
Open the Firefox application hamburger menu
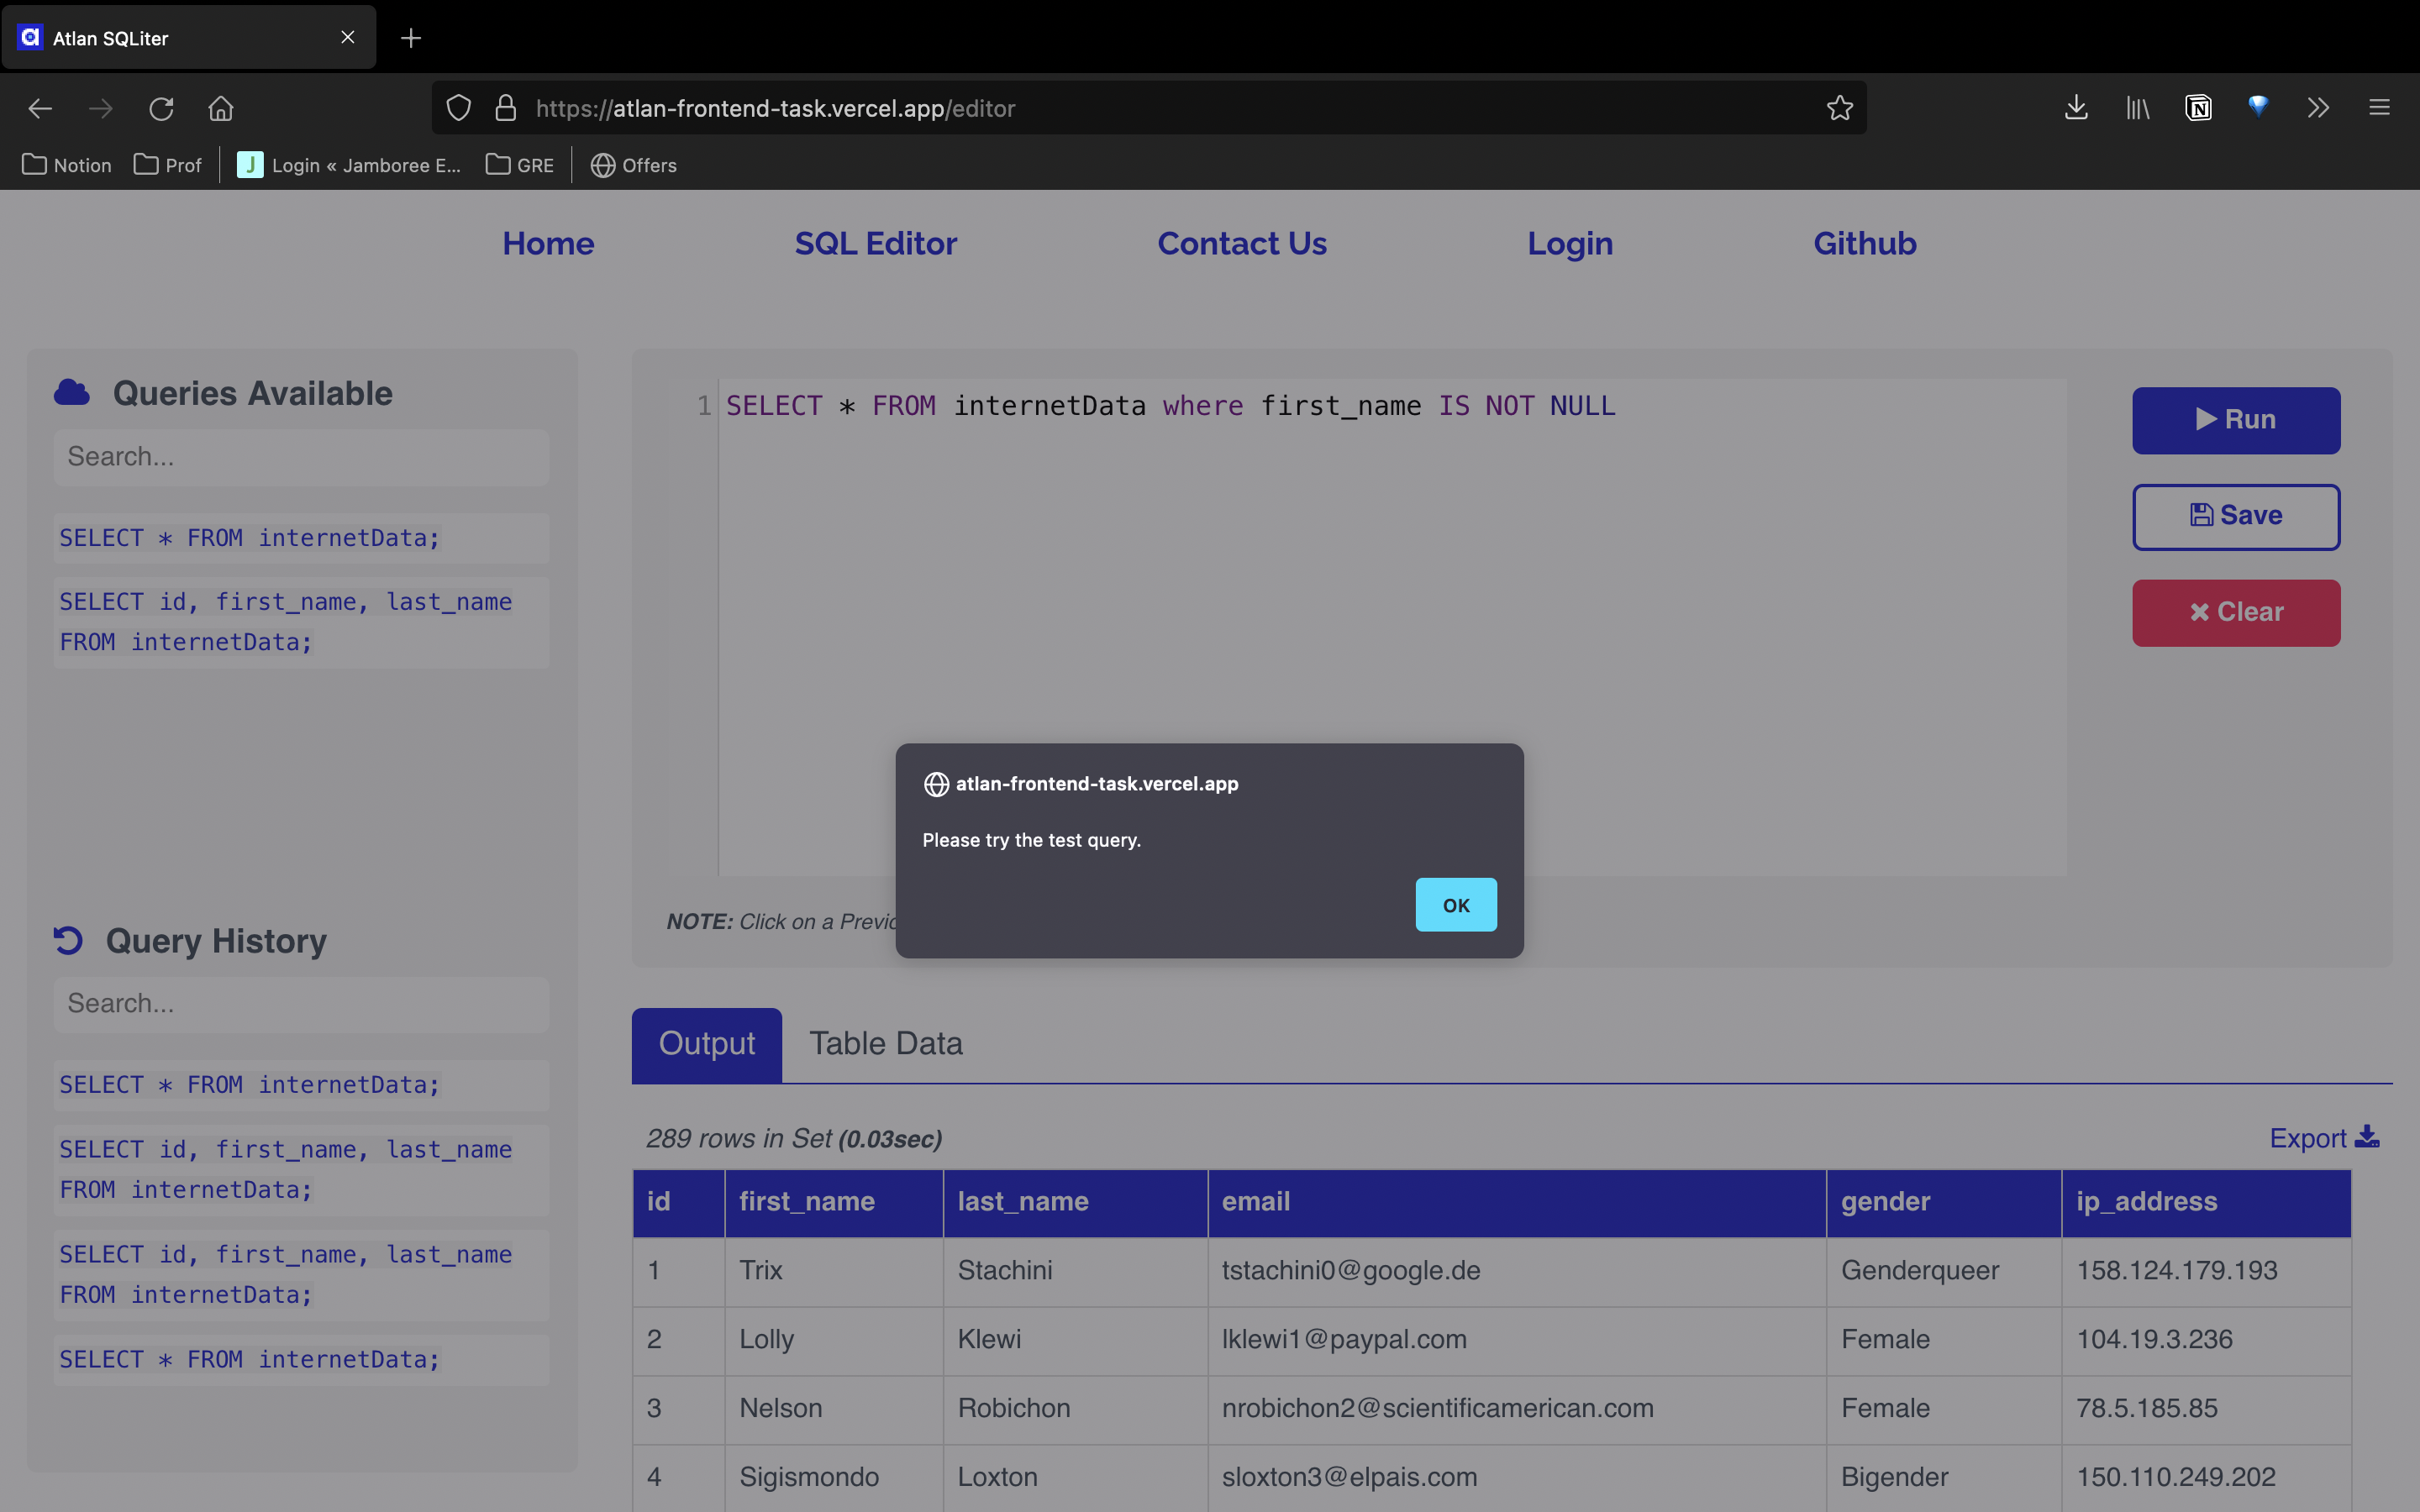pyautogui.click(x=2379, y=108)
